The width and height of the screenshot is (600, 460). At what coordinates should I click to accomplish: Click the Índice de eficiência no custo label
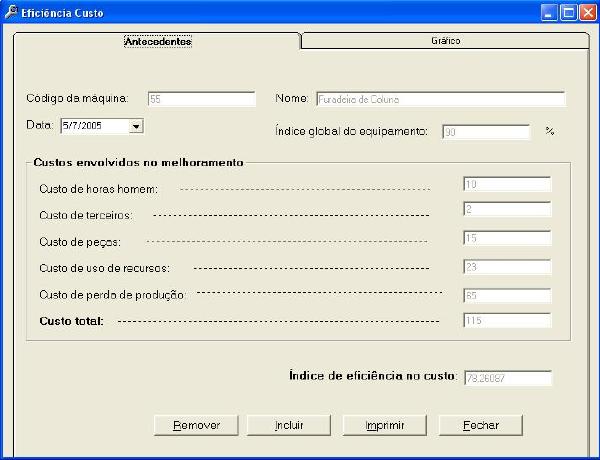pyautogui.click(x=373, y=376)
